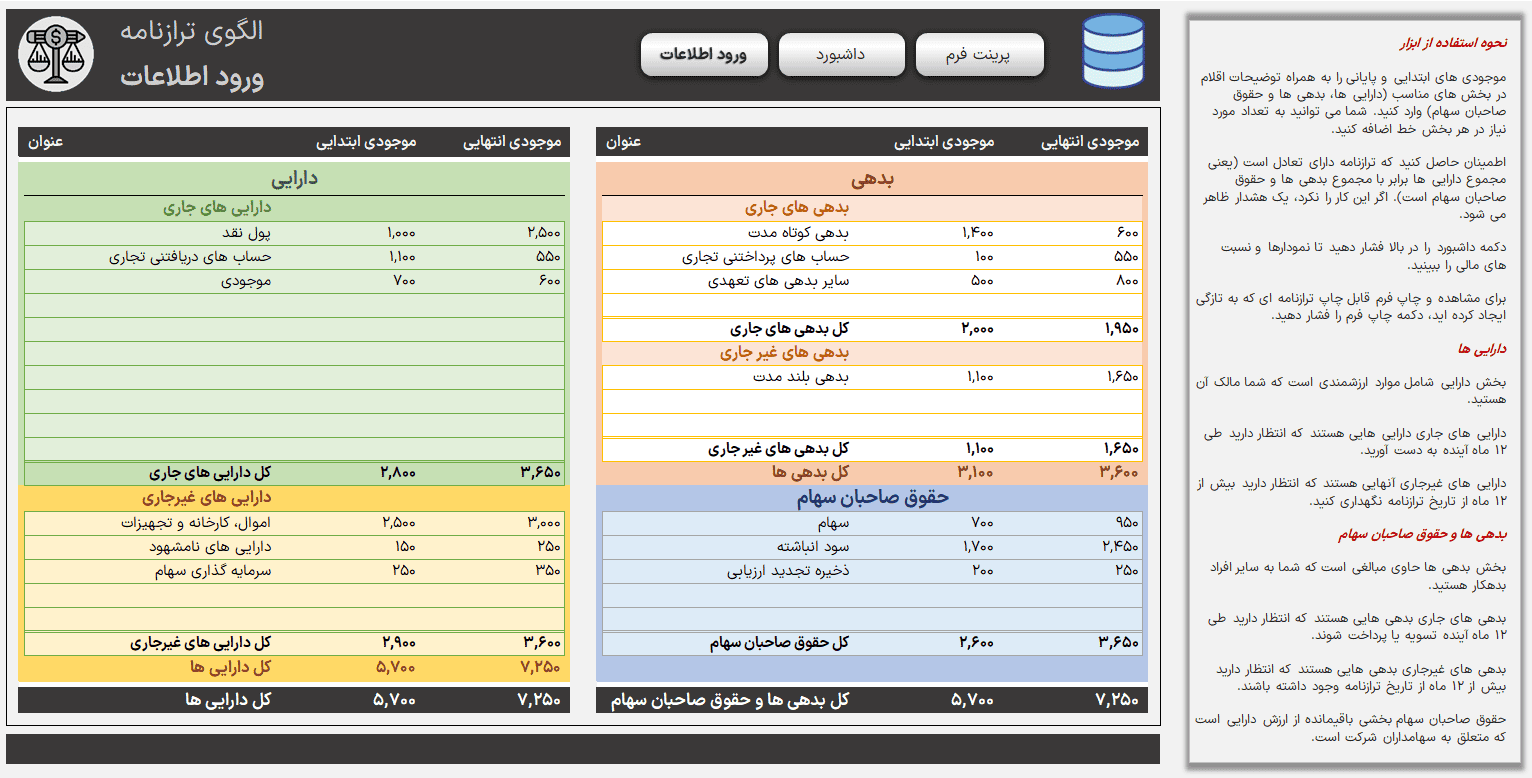Viewport: 1532px width, 778px height.
Task: Click کل بدهی ها و حقوق صاحبان سهام footer label
Action: pos(730,700)
